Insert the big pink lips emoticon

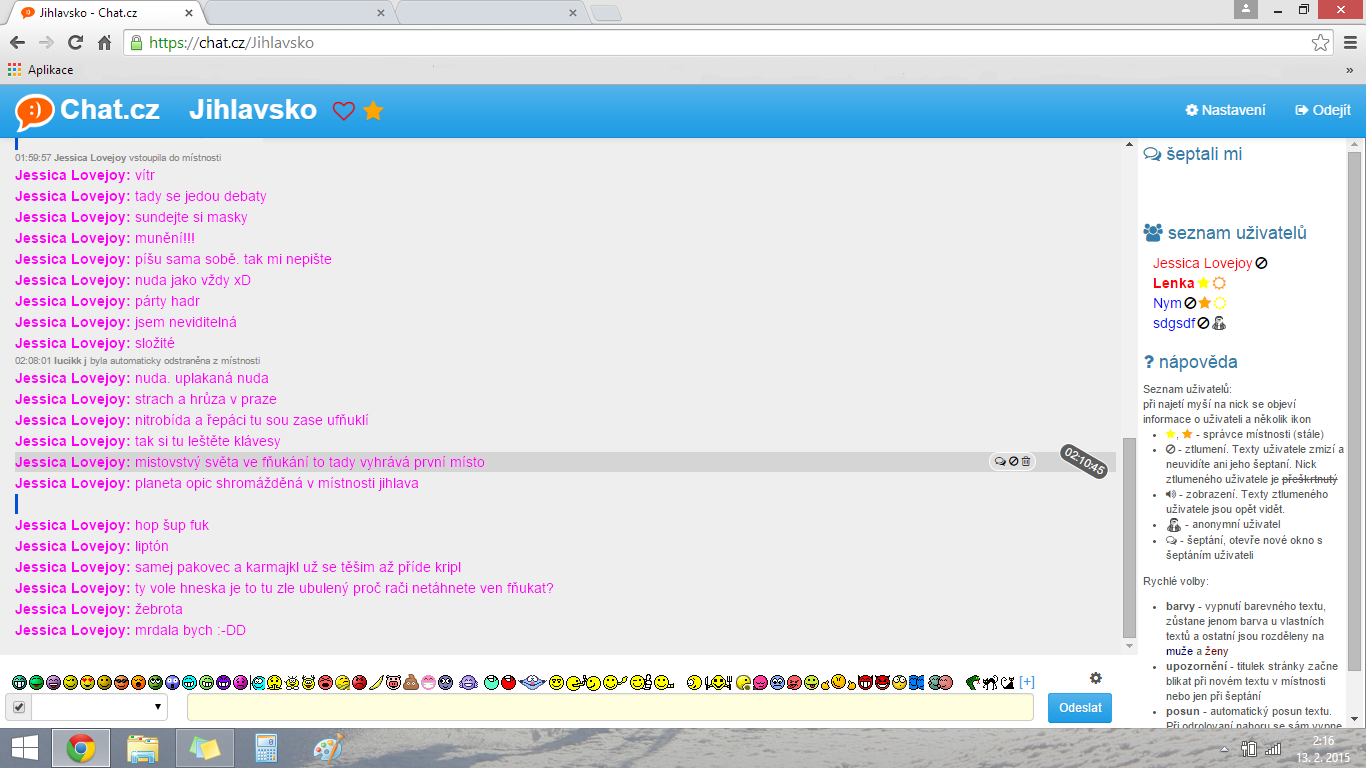426,682
